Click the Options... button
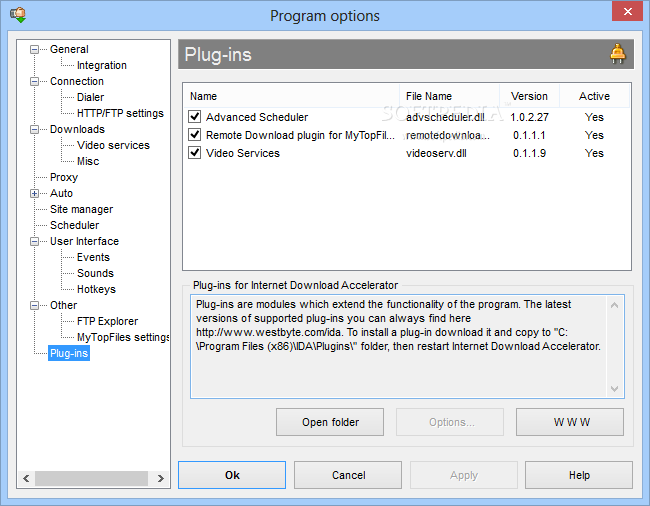Image resolution: width=650 pixels, height=506 pixels. point(450,422)
